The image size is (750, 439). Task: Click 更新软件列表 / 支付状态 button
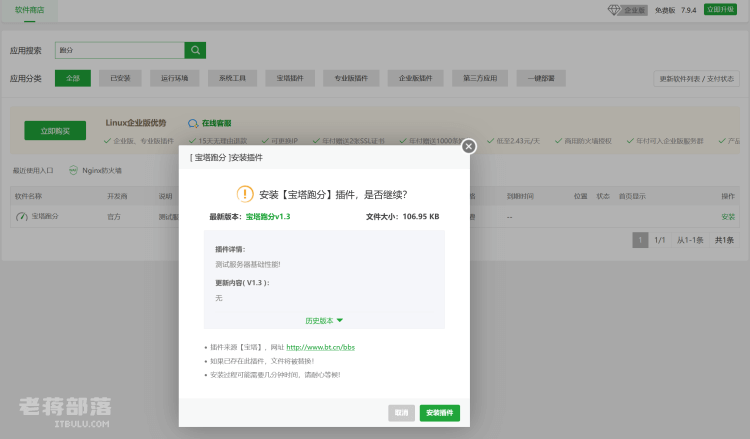(x=696, y=79)
